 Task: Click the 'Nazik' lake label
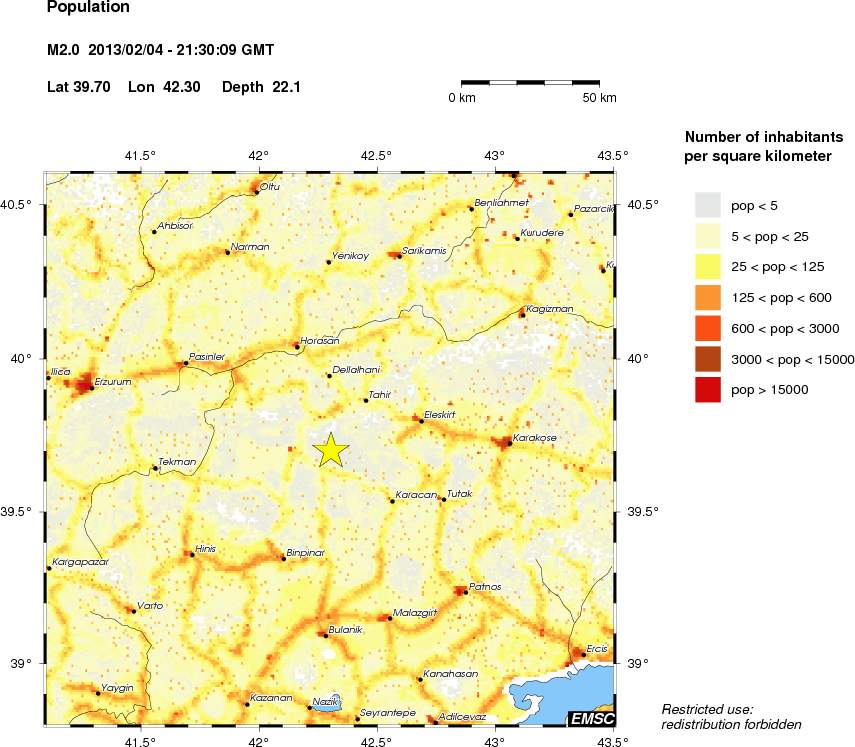tap(326, 702)
